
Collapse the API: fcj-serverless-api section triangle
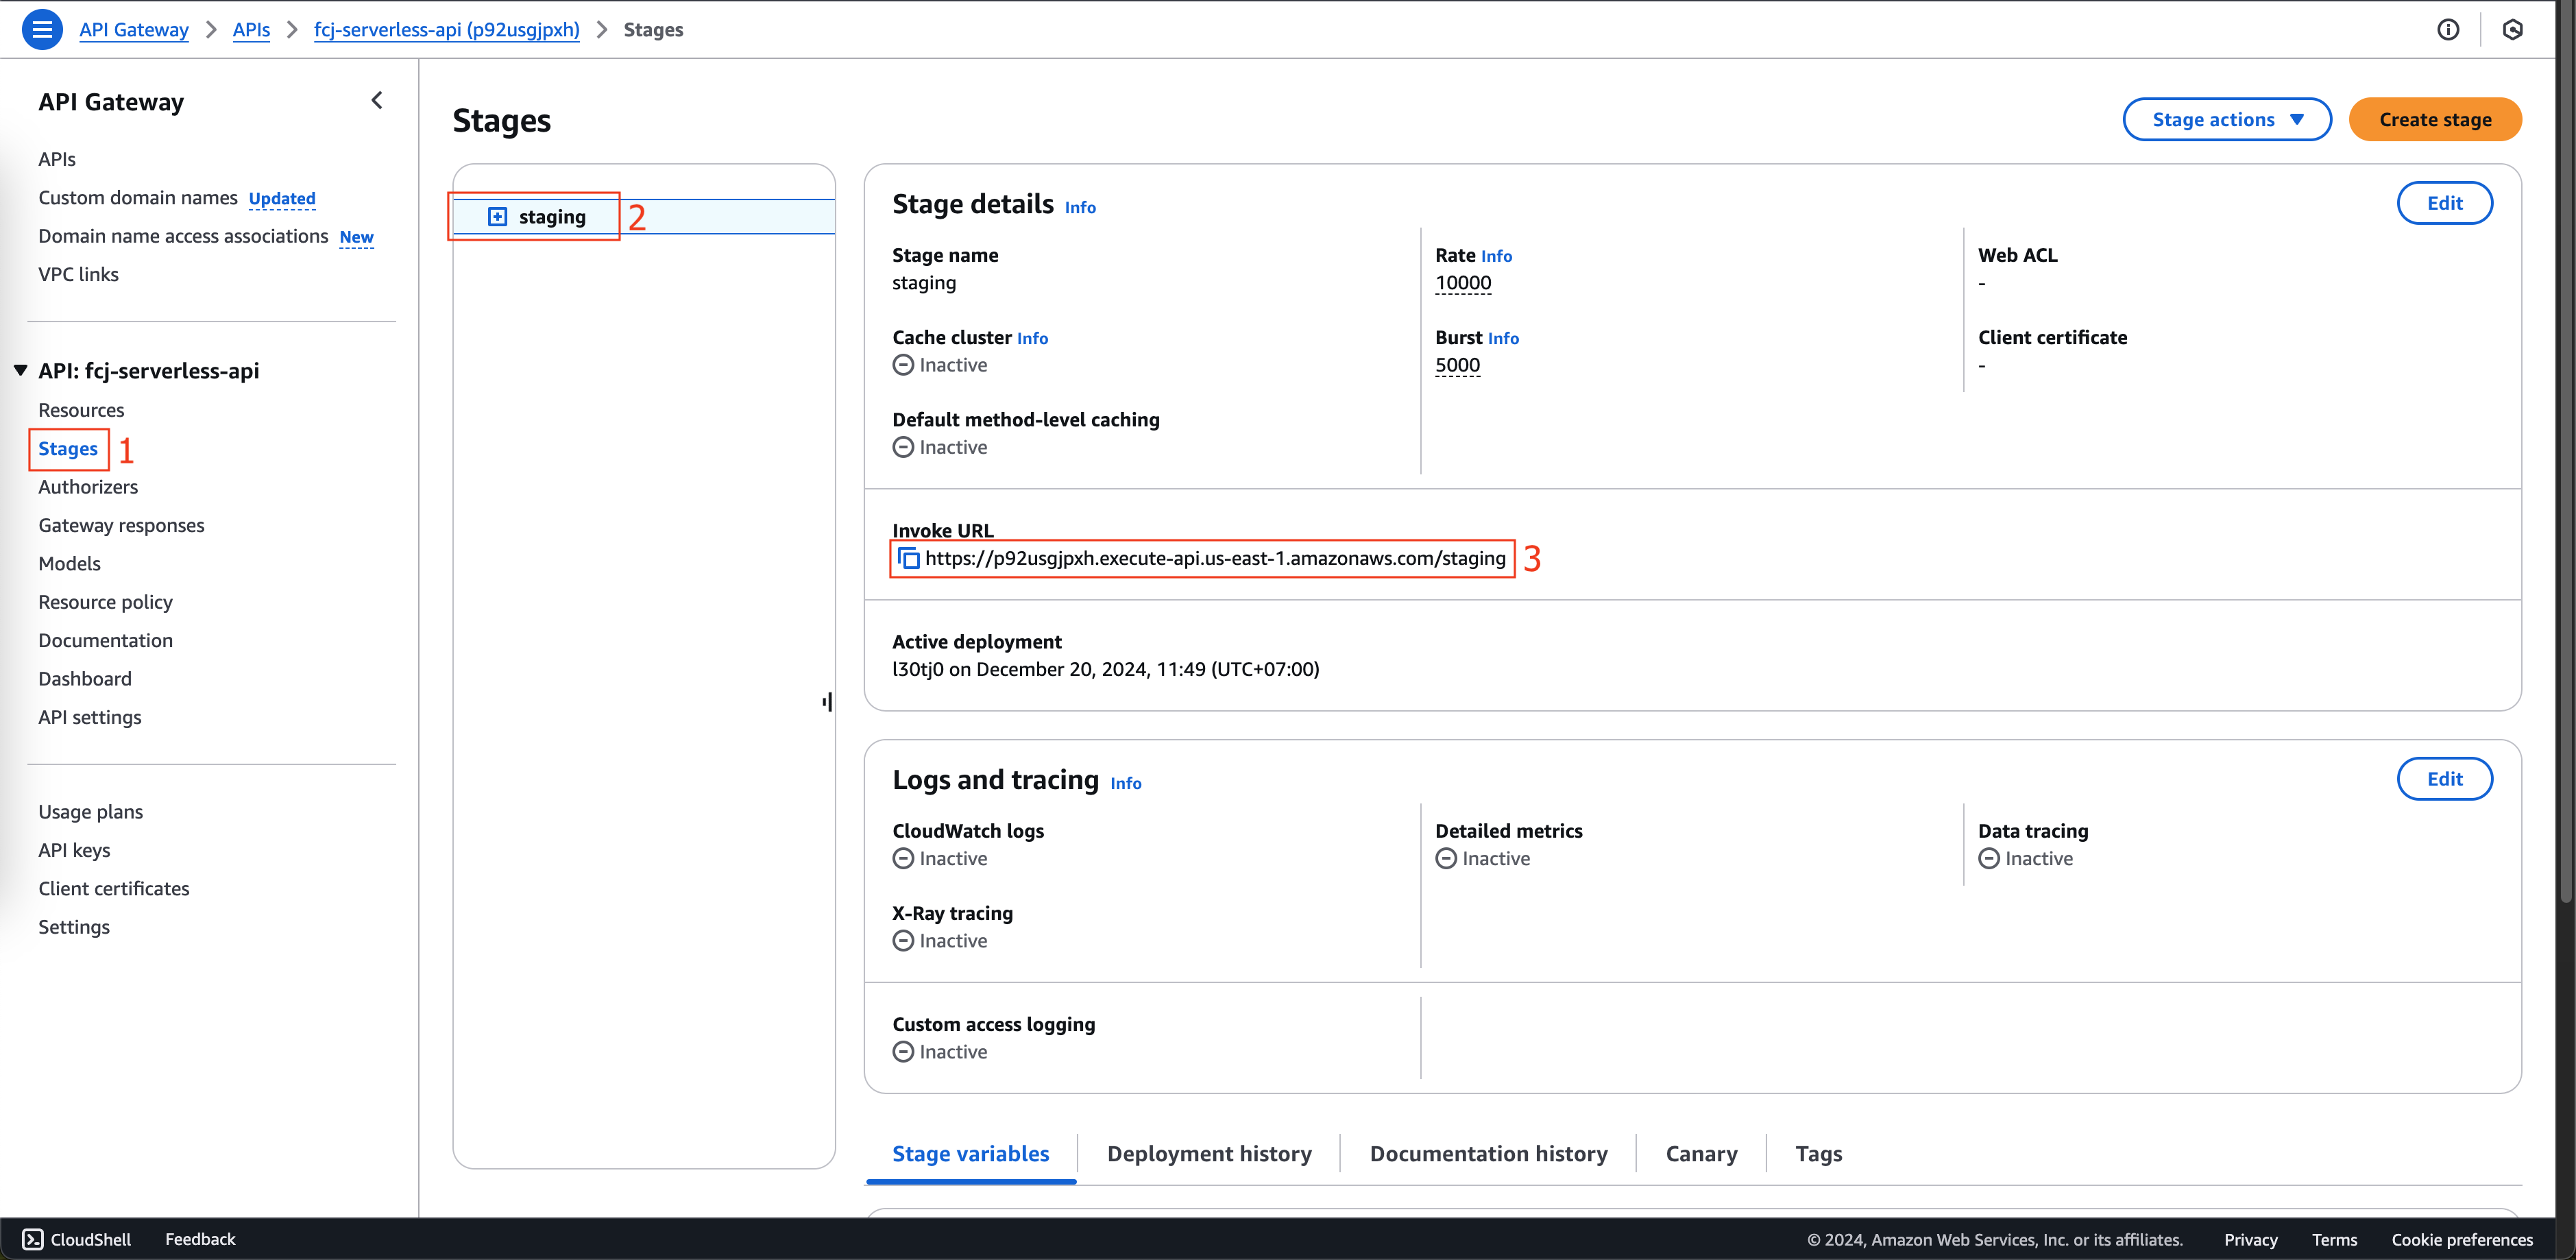pyautogui.click(x=20, y=370)
